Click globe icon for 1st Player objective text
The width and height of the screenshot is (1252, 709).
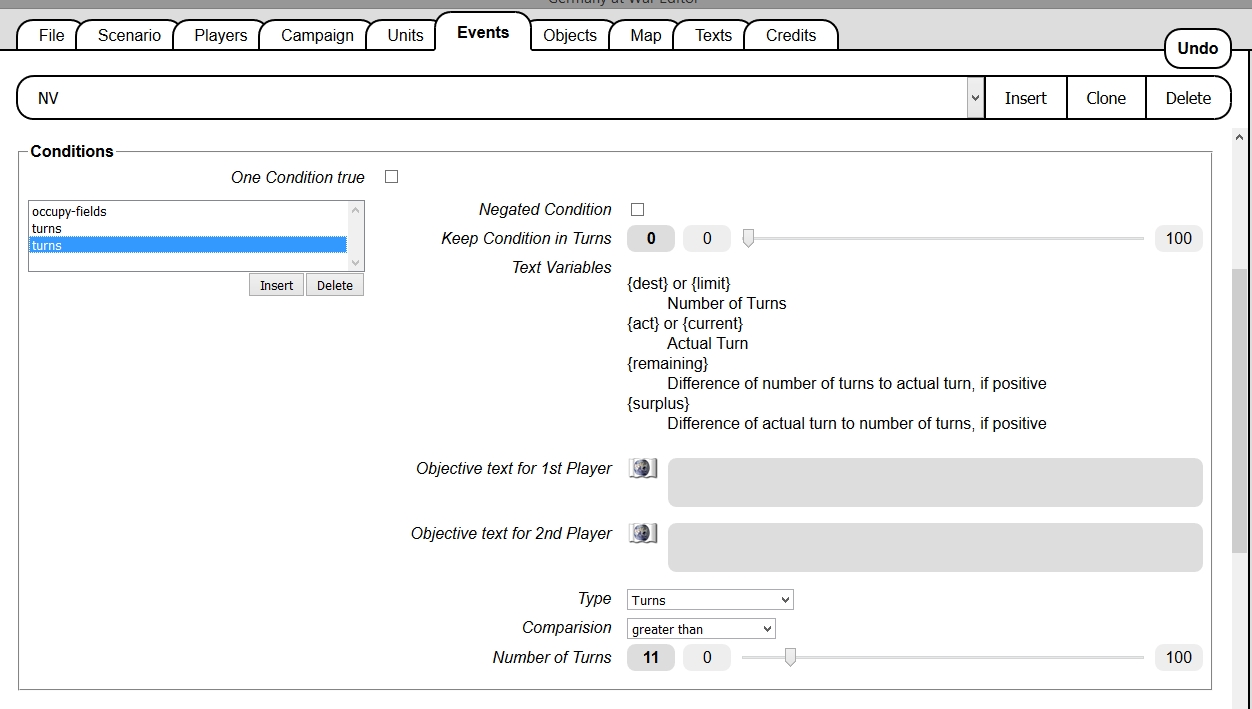(643, 468)
